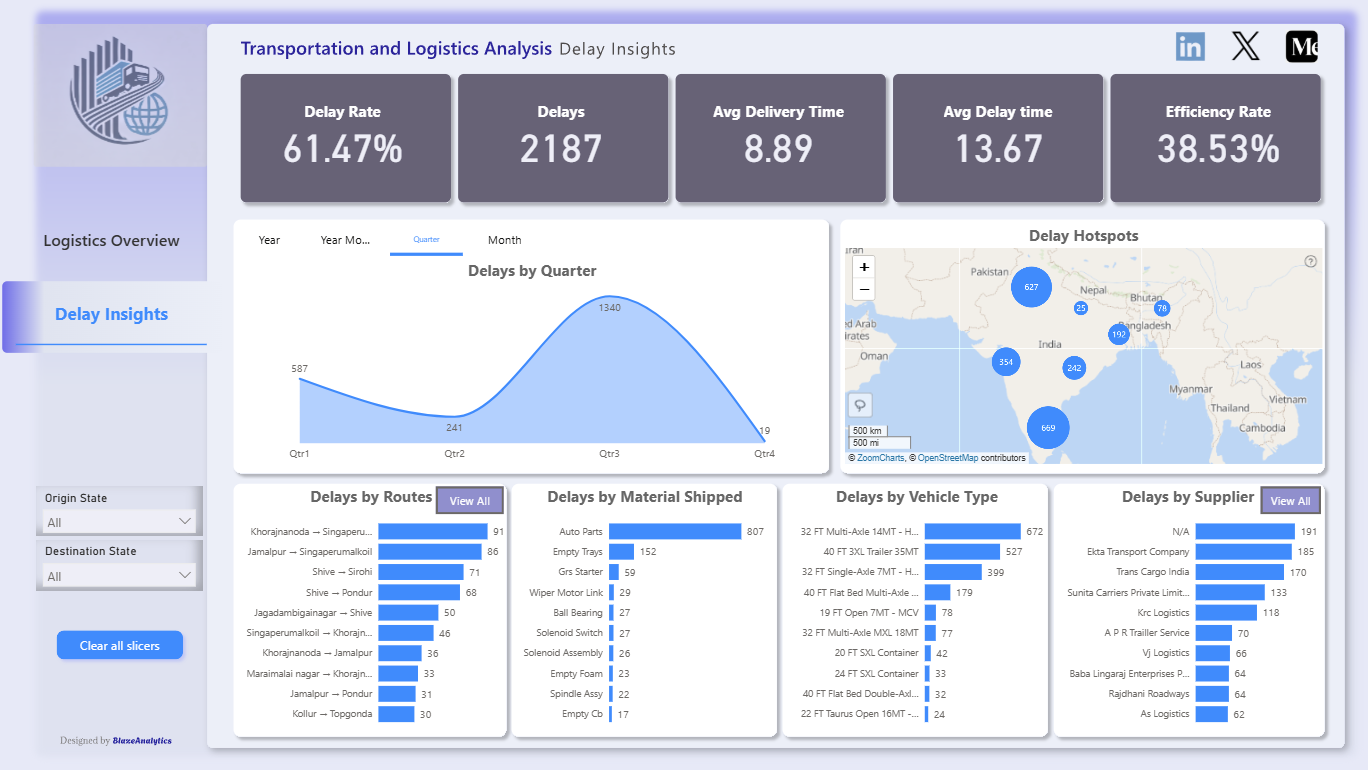Viewport: 1368px width, 770px height.
Task: Click the Efficiency Rate KPI card
Action: [1217, 138]
